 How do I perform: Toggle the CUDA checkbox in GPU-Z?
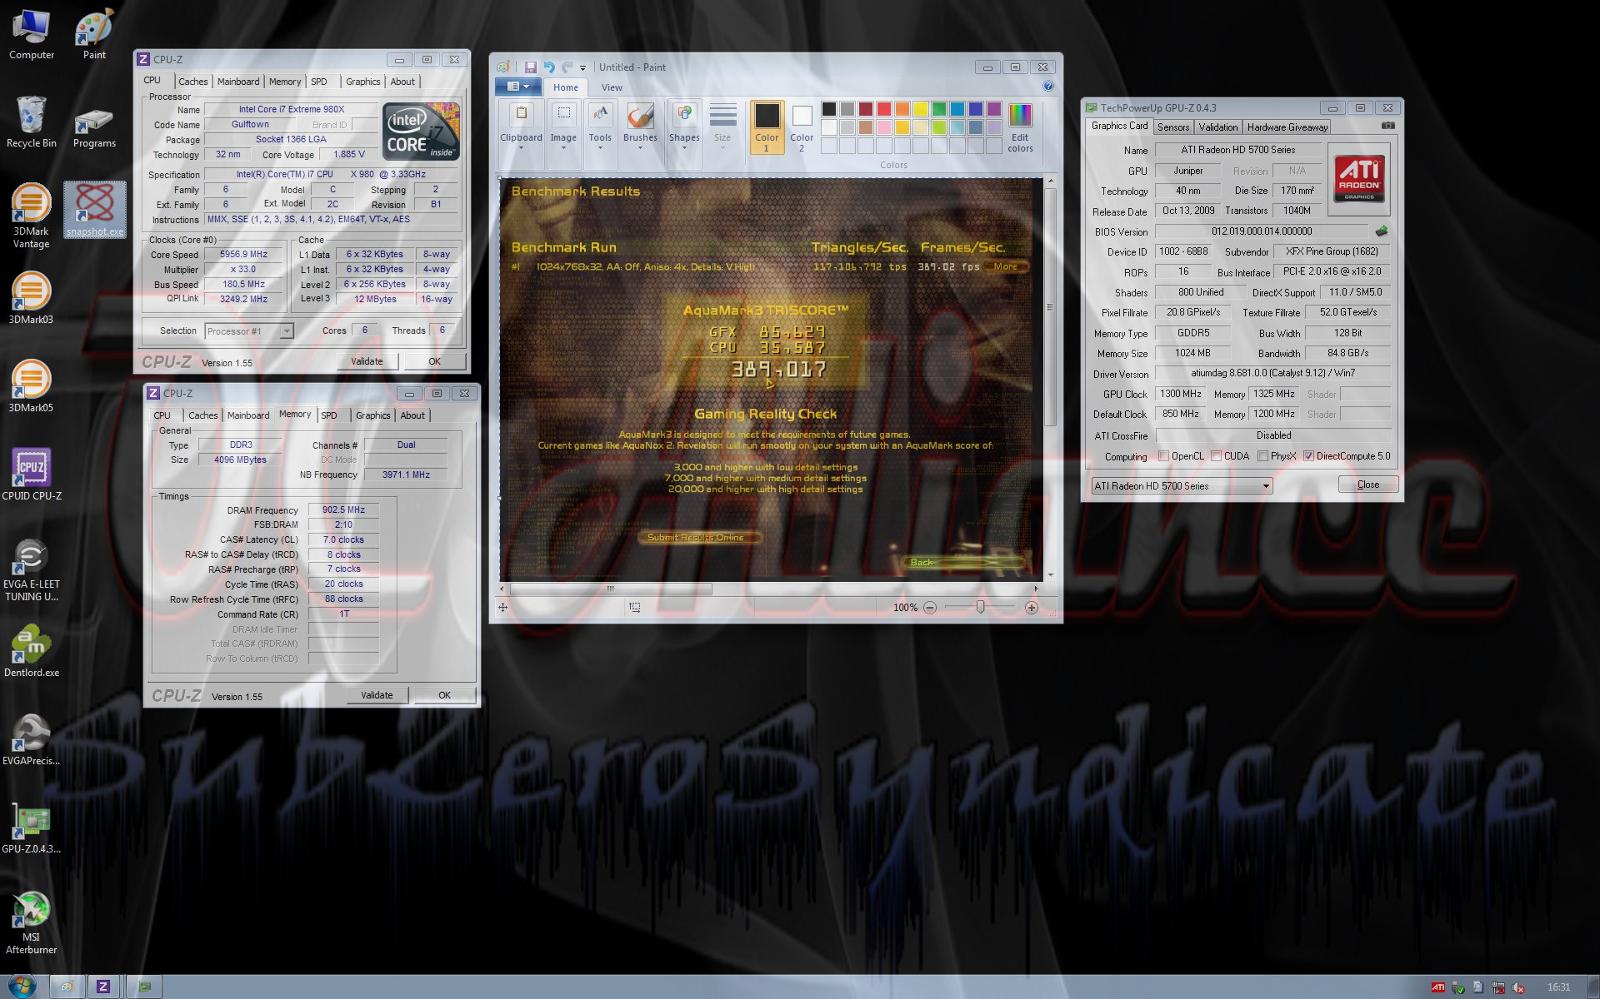[x=1216, y=456]
